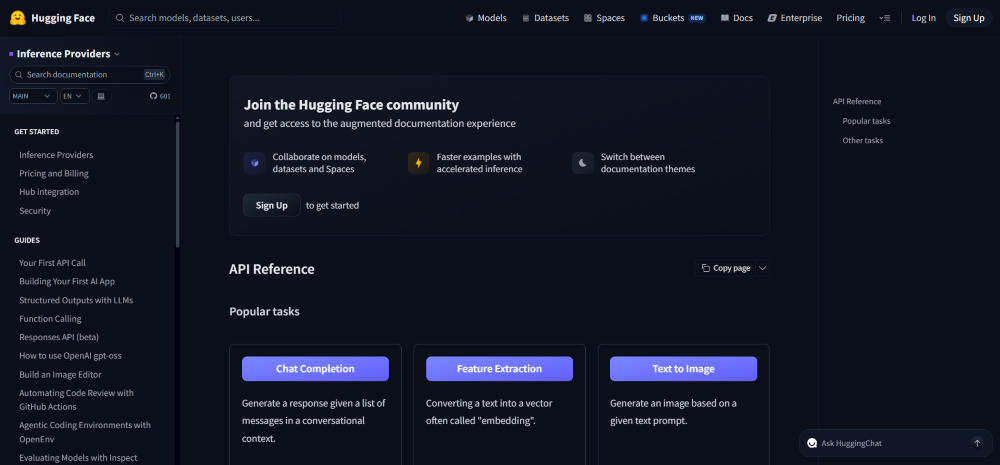Click the Docs book icon

click(724, 18)
